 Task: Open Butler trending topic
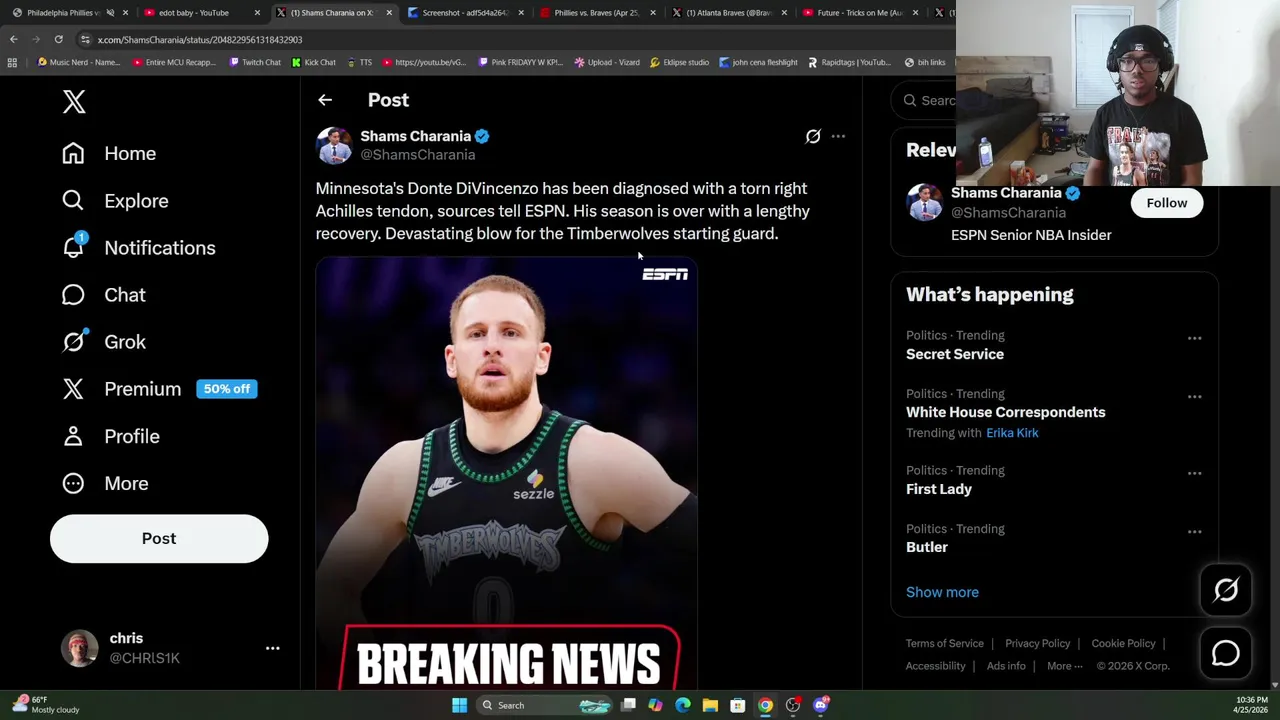tap(927, 547)
